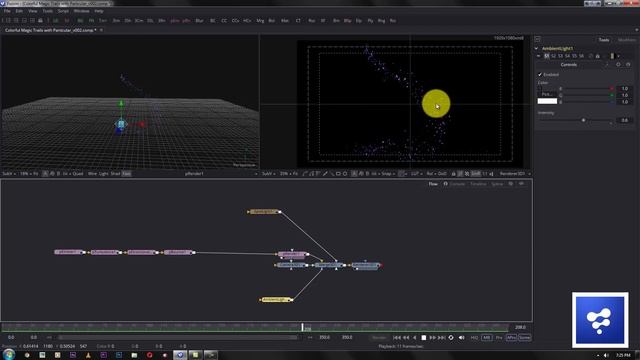The width and height of the screenshot is (640, 360).
Task: Add a Color Corrector (CC) tool
Action: pos(224,20)
